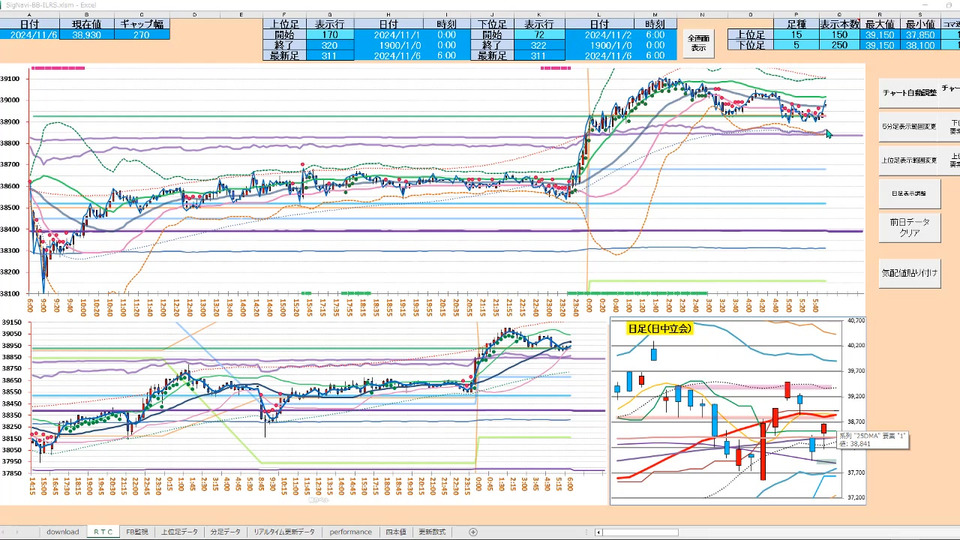Select the performance sheet tab
The height and width of the screenshot is (540, 960).
(351, 532)
